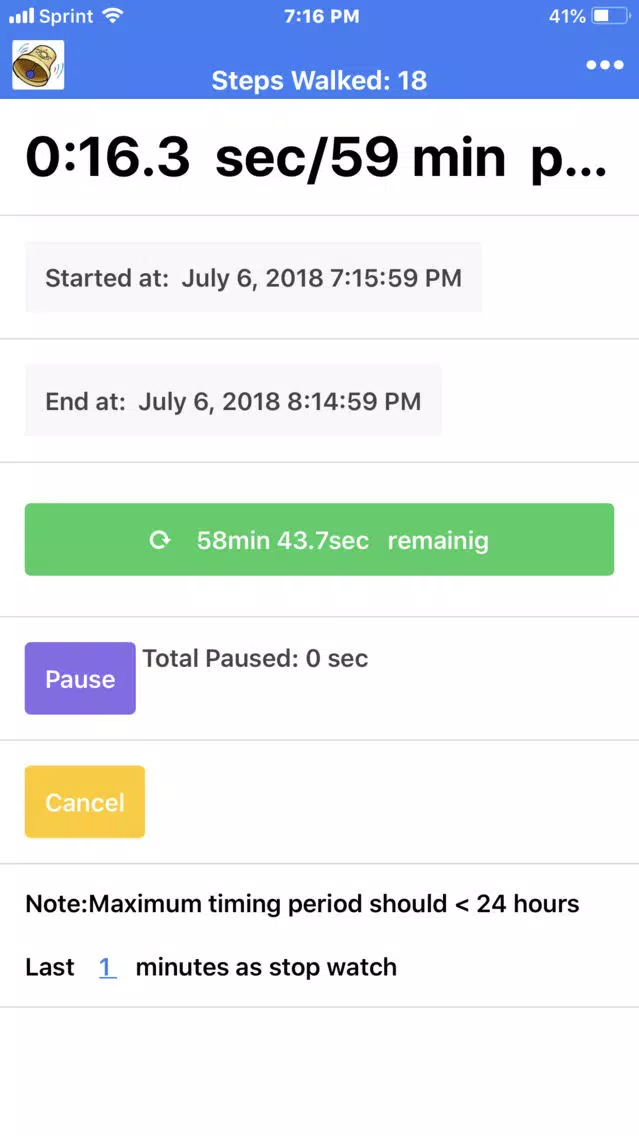Tap the Started at timestamp field
639x1136 pixels.
pos(253,277)
